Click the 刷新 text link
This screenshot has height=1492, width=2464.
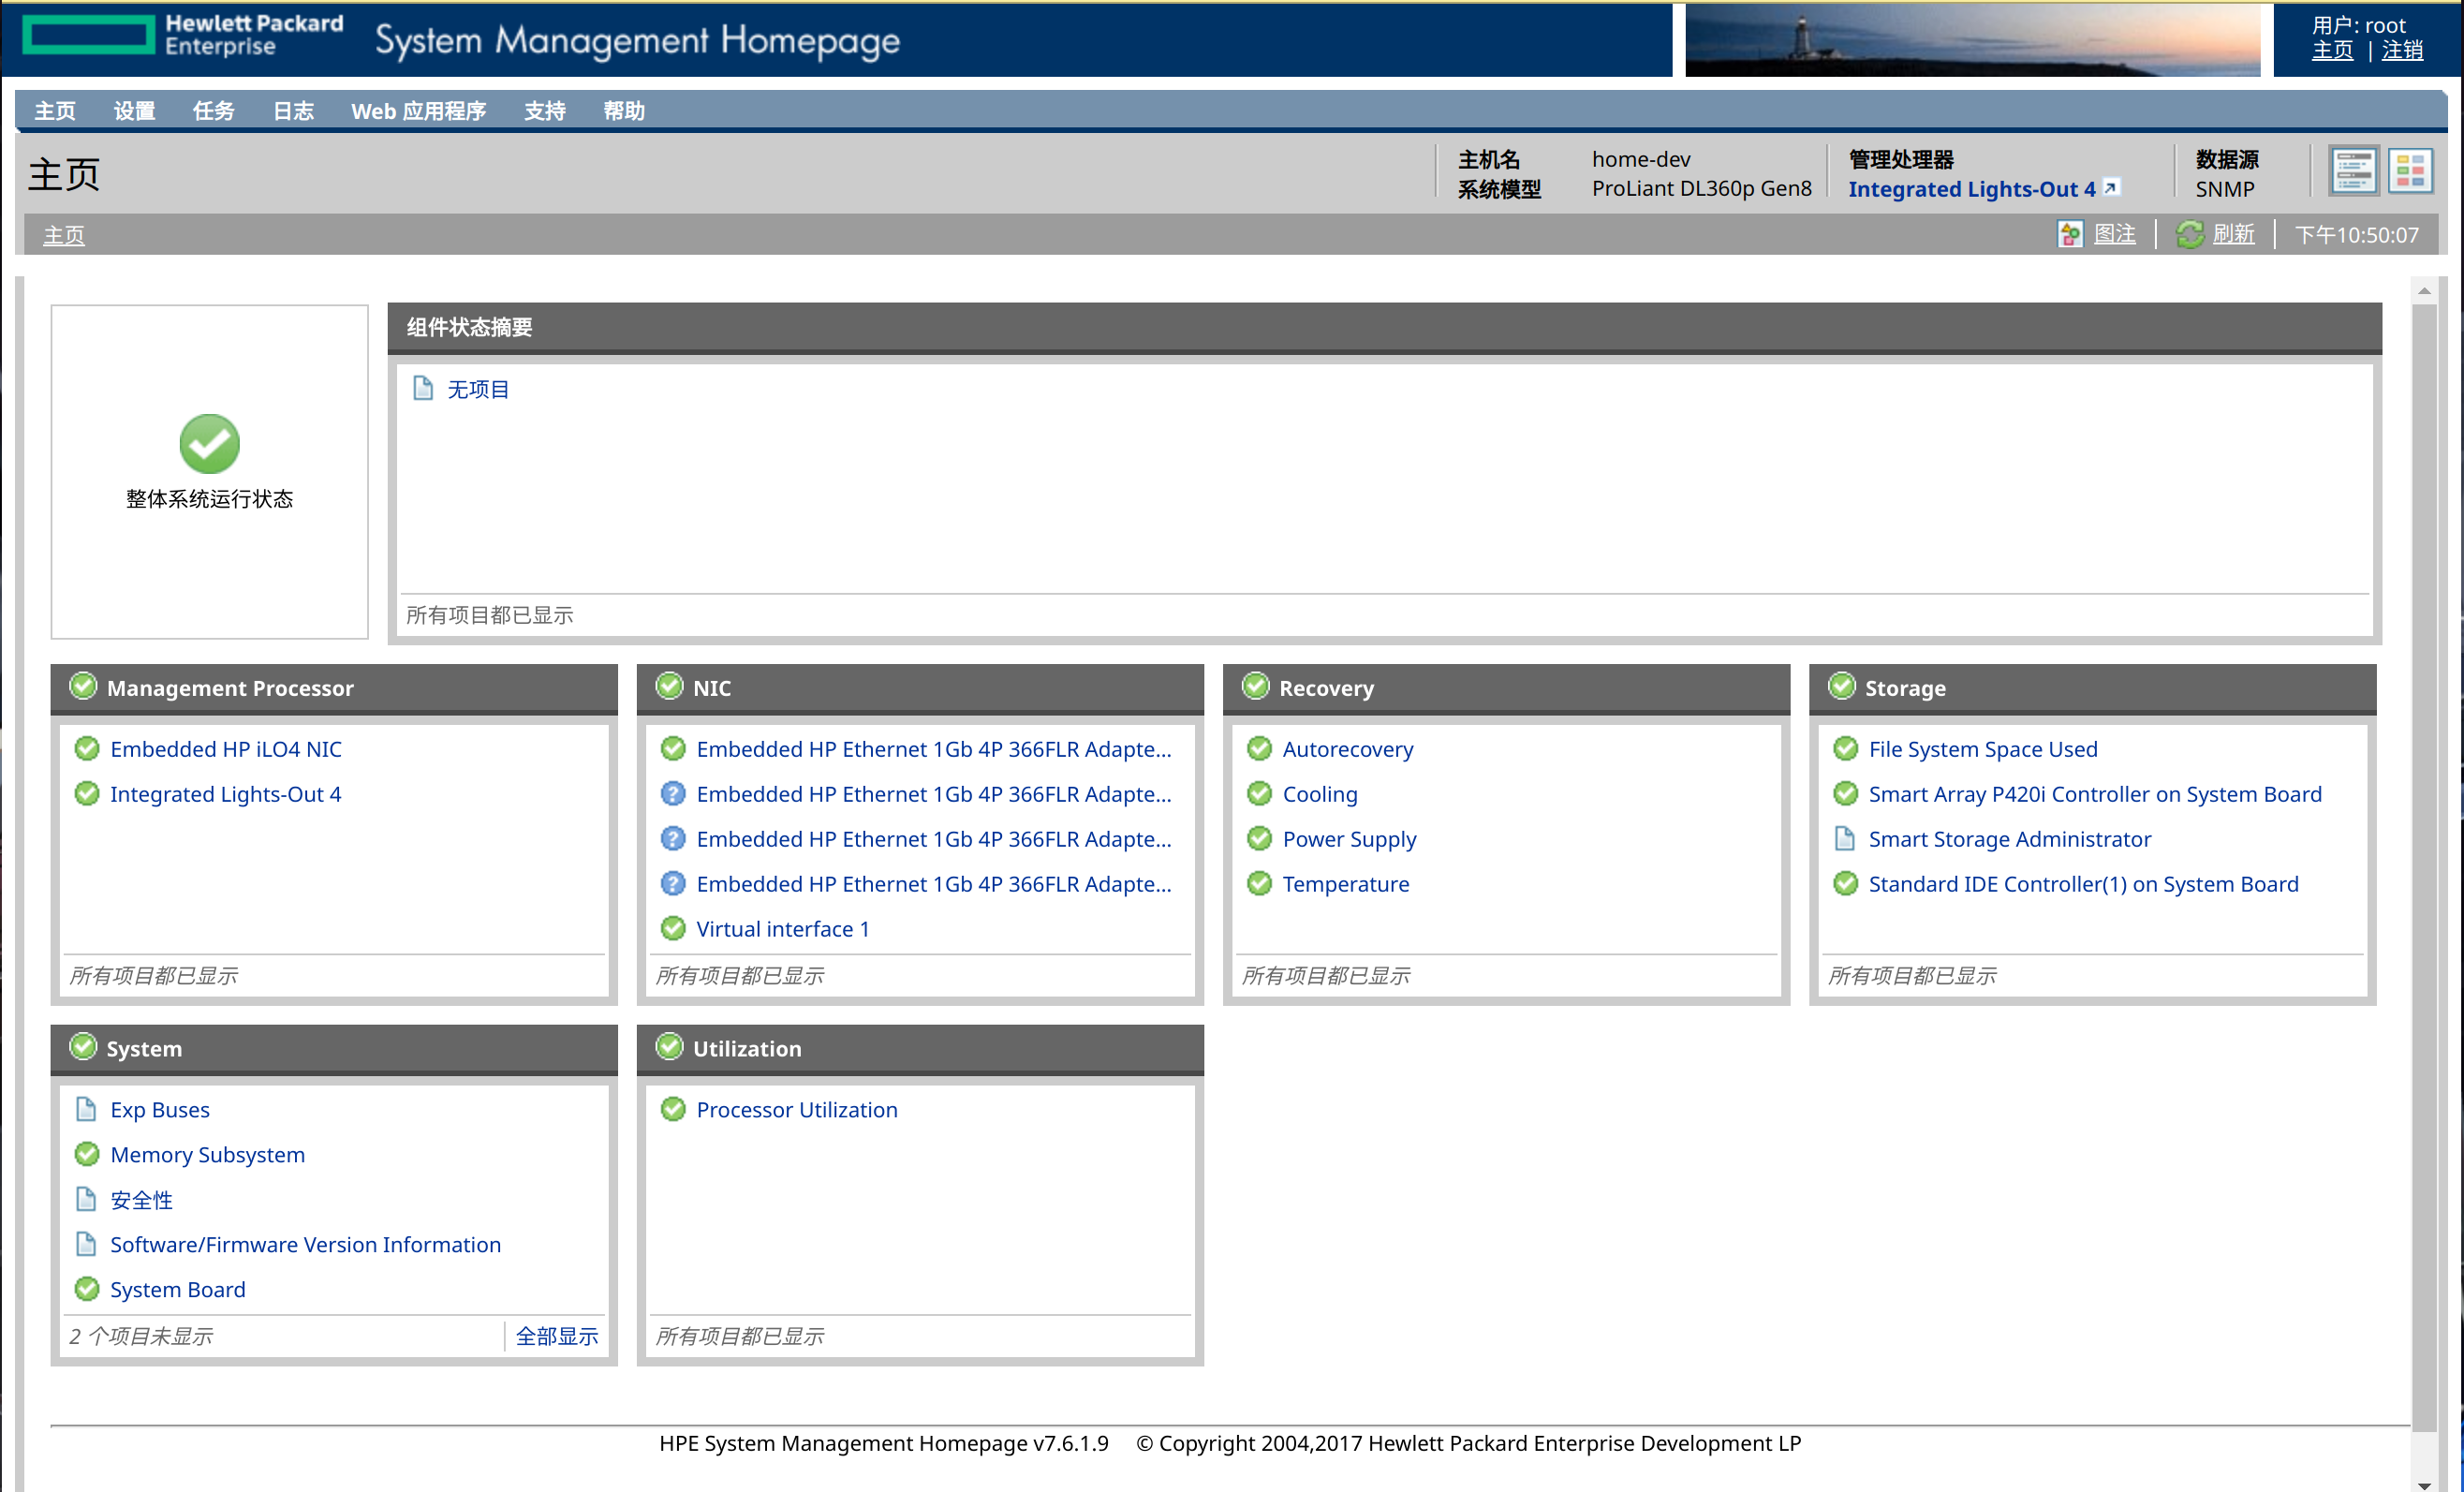(x=2233, y=235)
